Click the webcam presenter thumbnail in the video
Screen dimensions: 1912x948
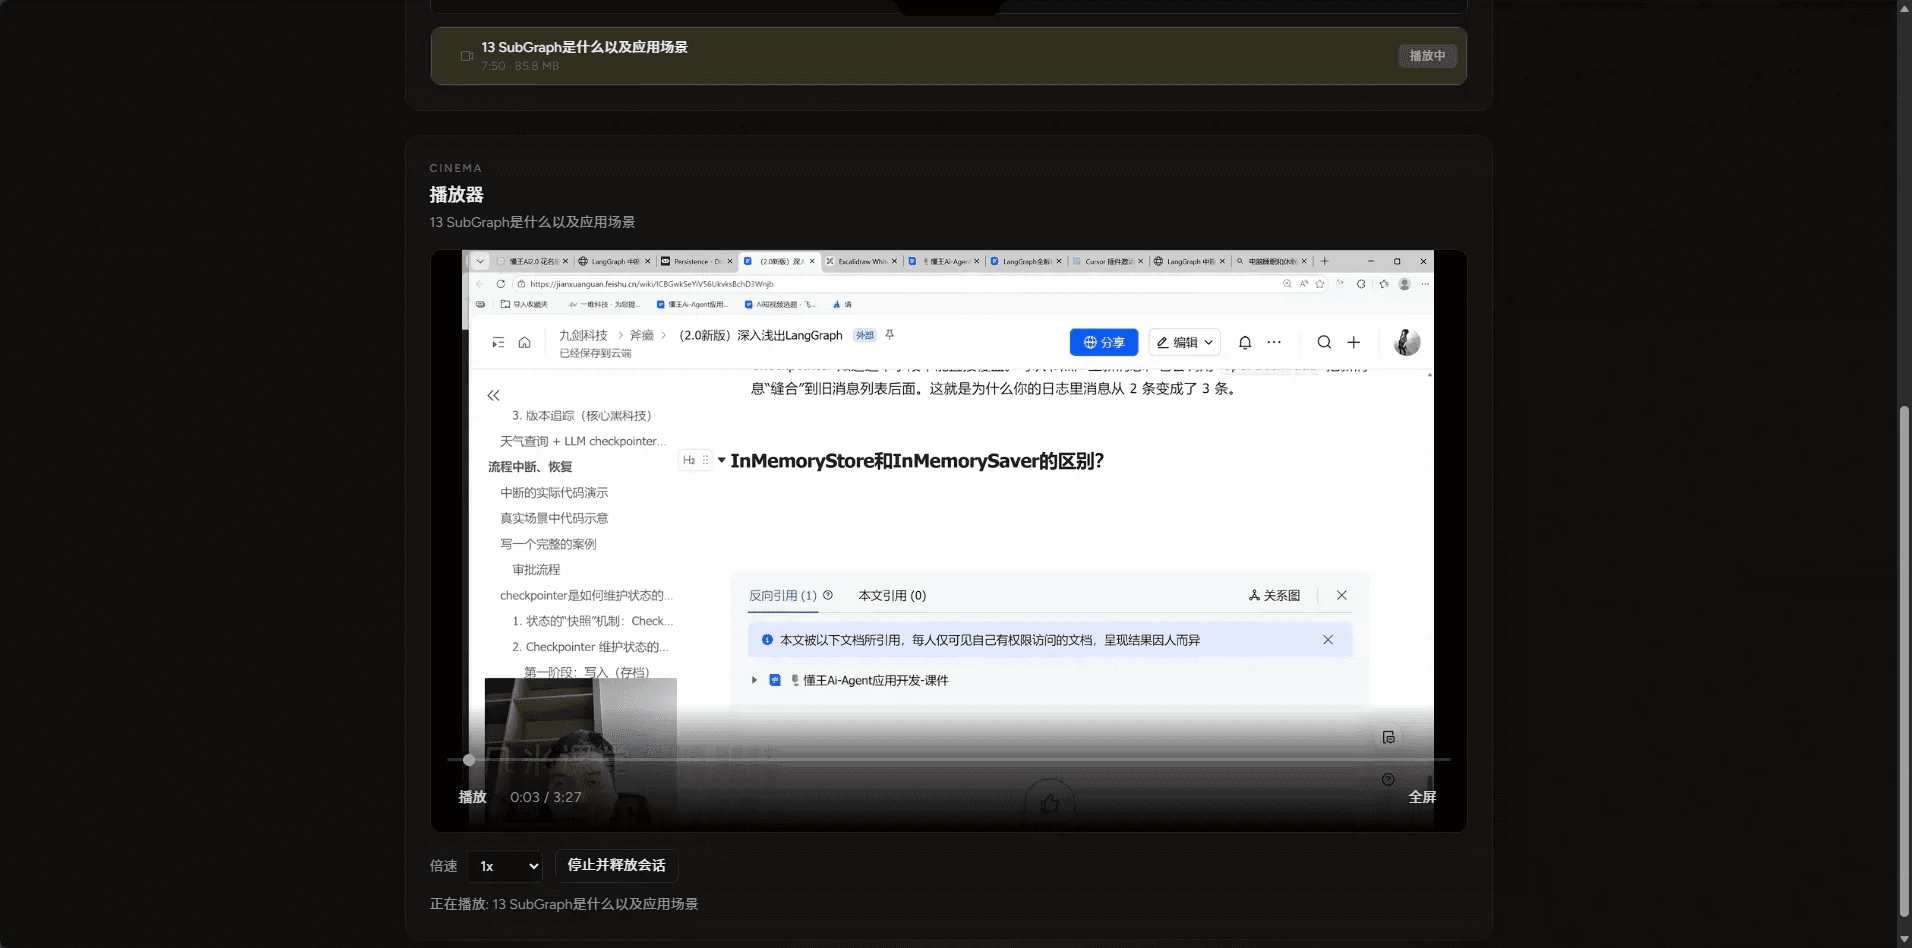pos(580,752)
